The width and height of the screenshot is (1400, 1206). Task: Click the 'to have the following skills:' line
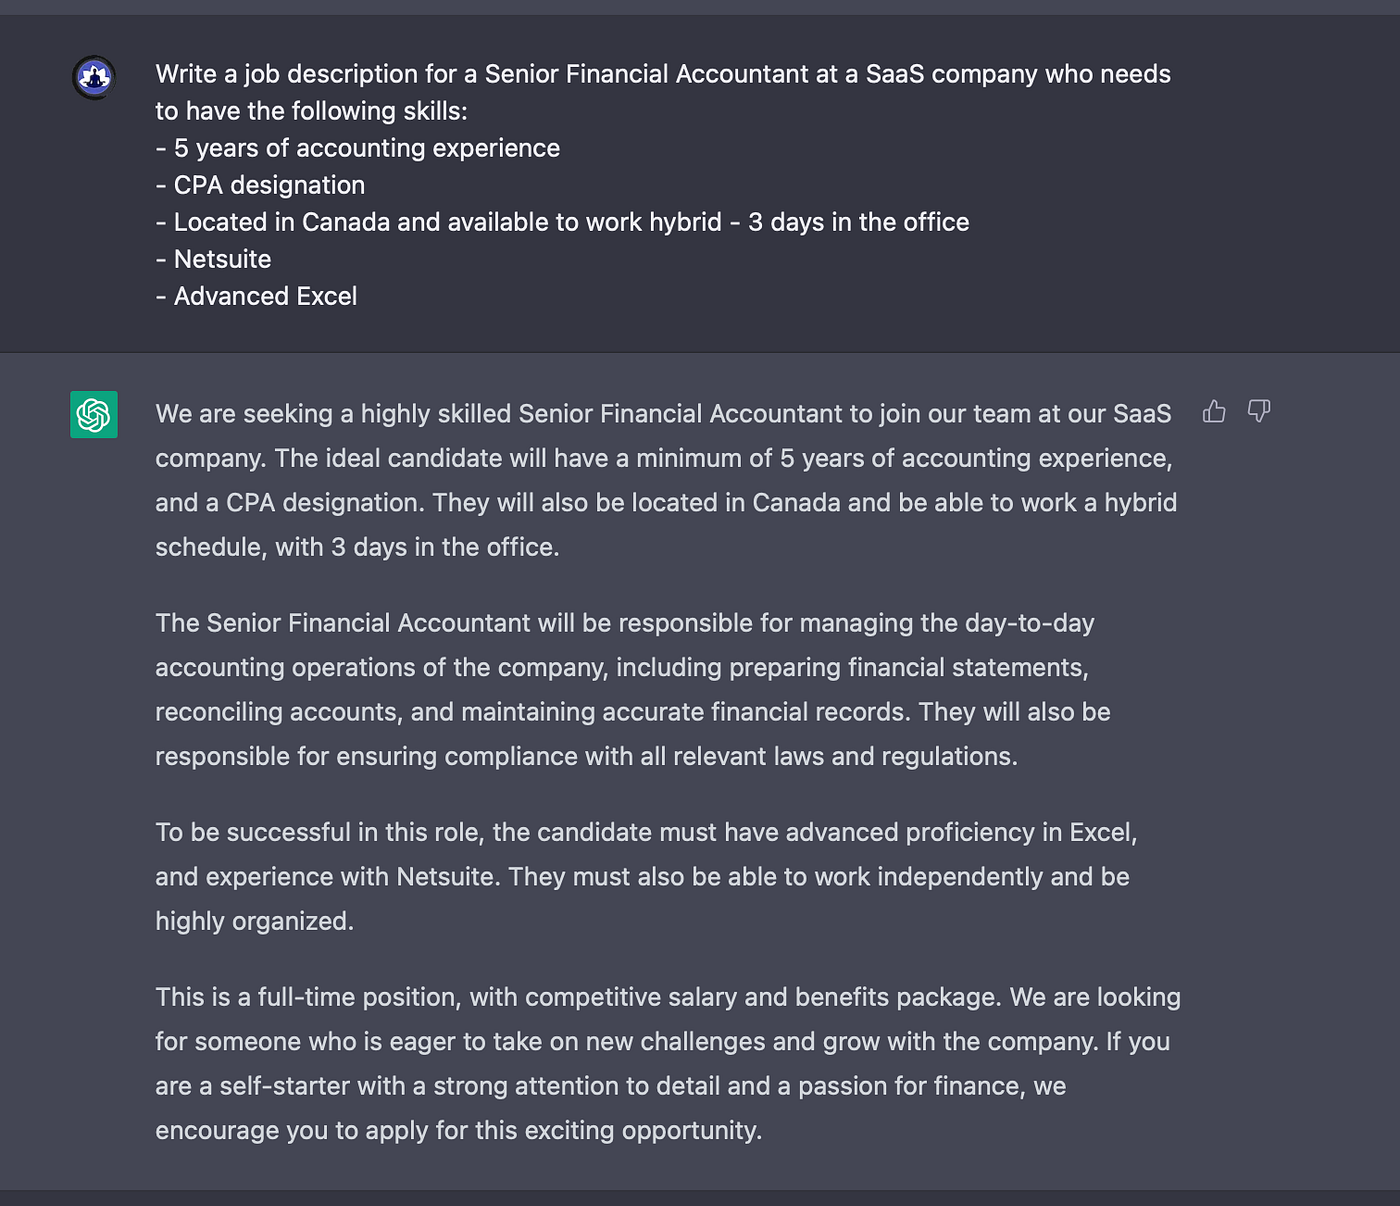pyautogui.click(x=311, y=111)
